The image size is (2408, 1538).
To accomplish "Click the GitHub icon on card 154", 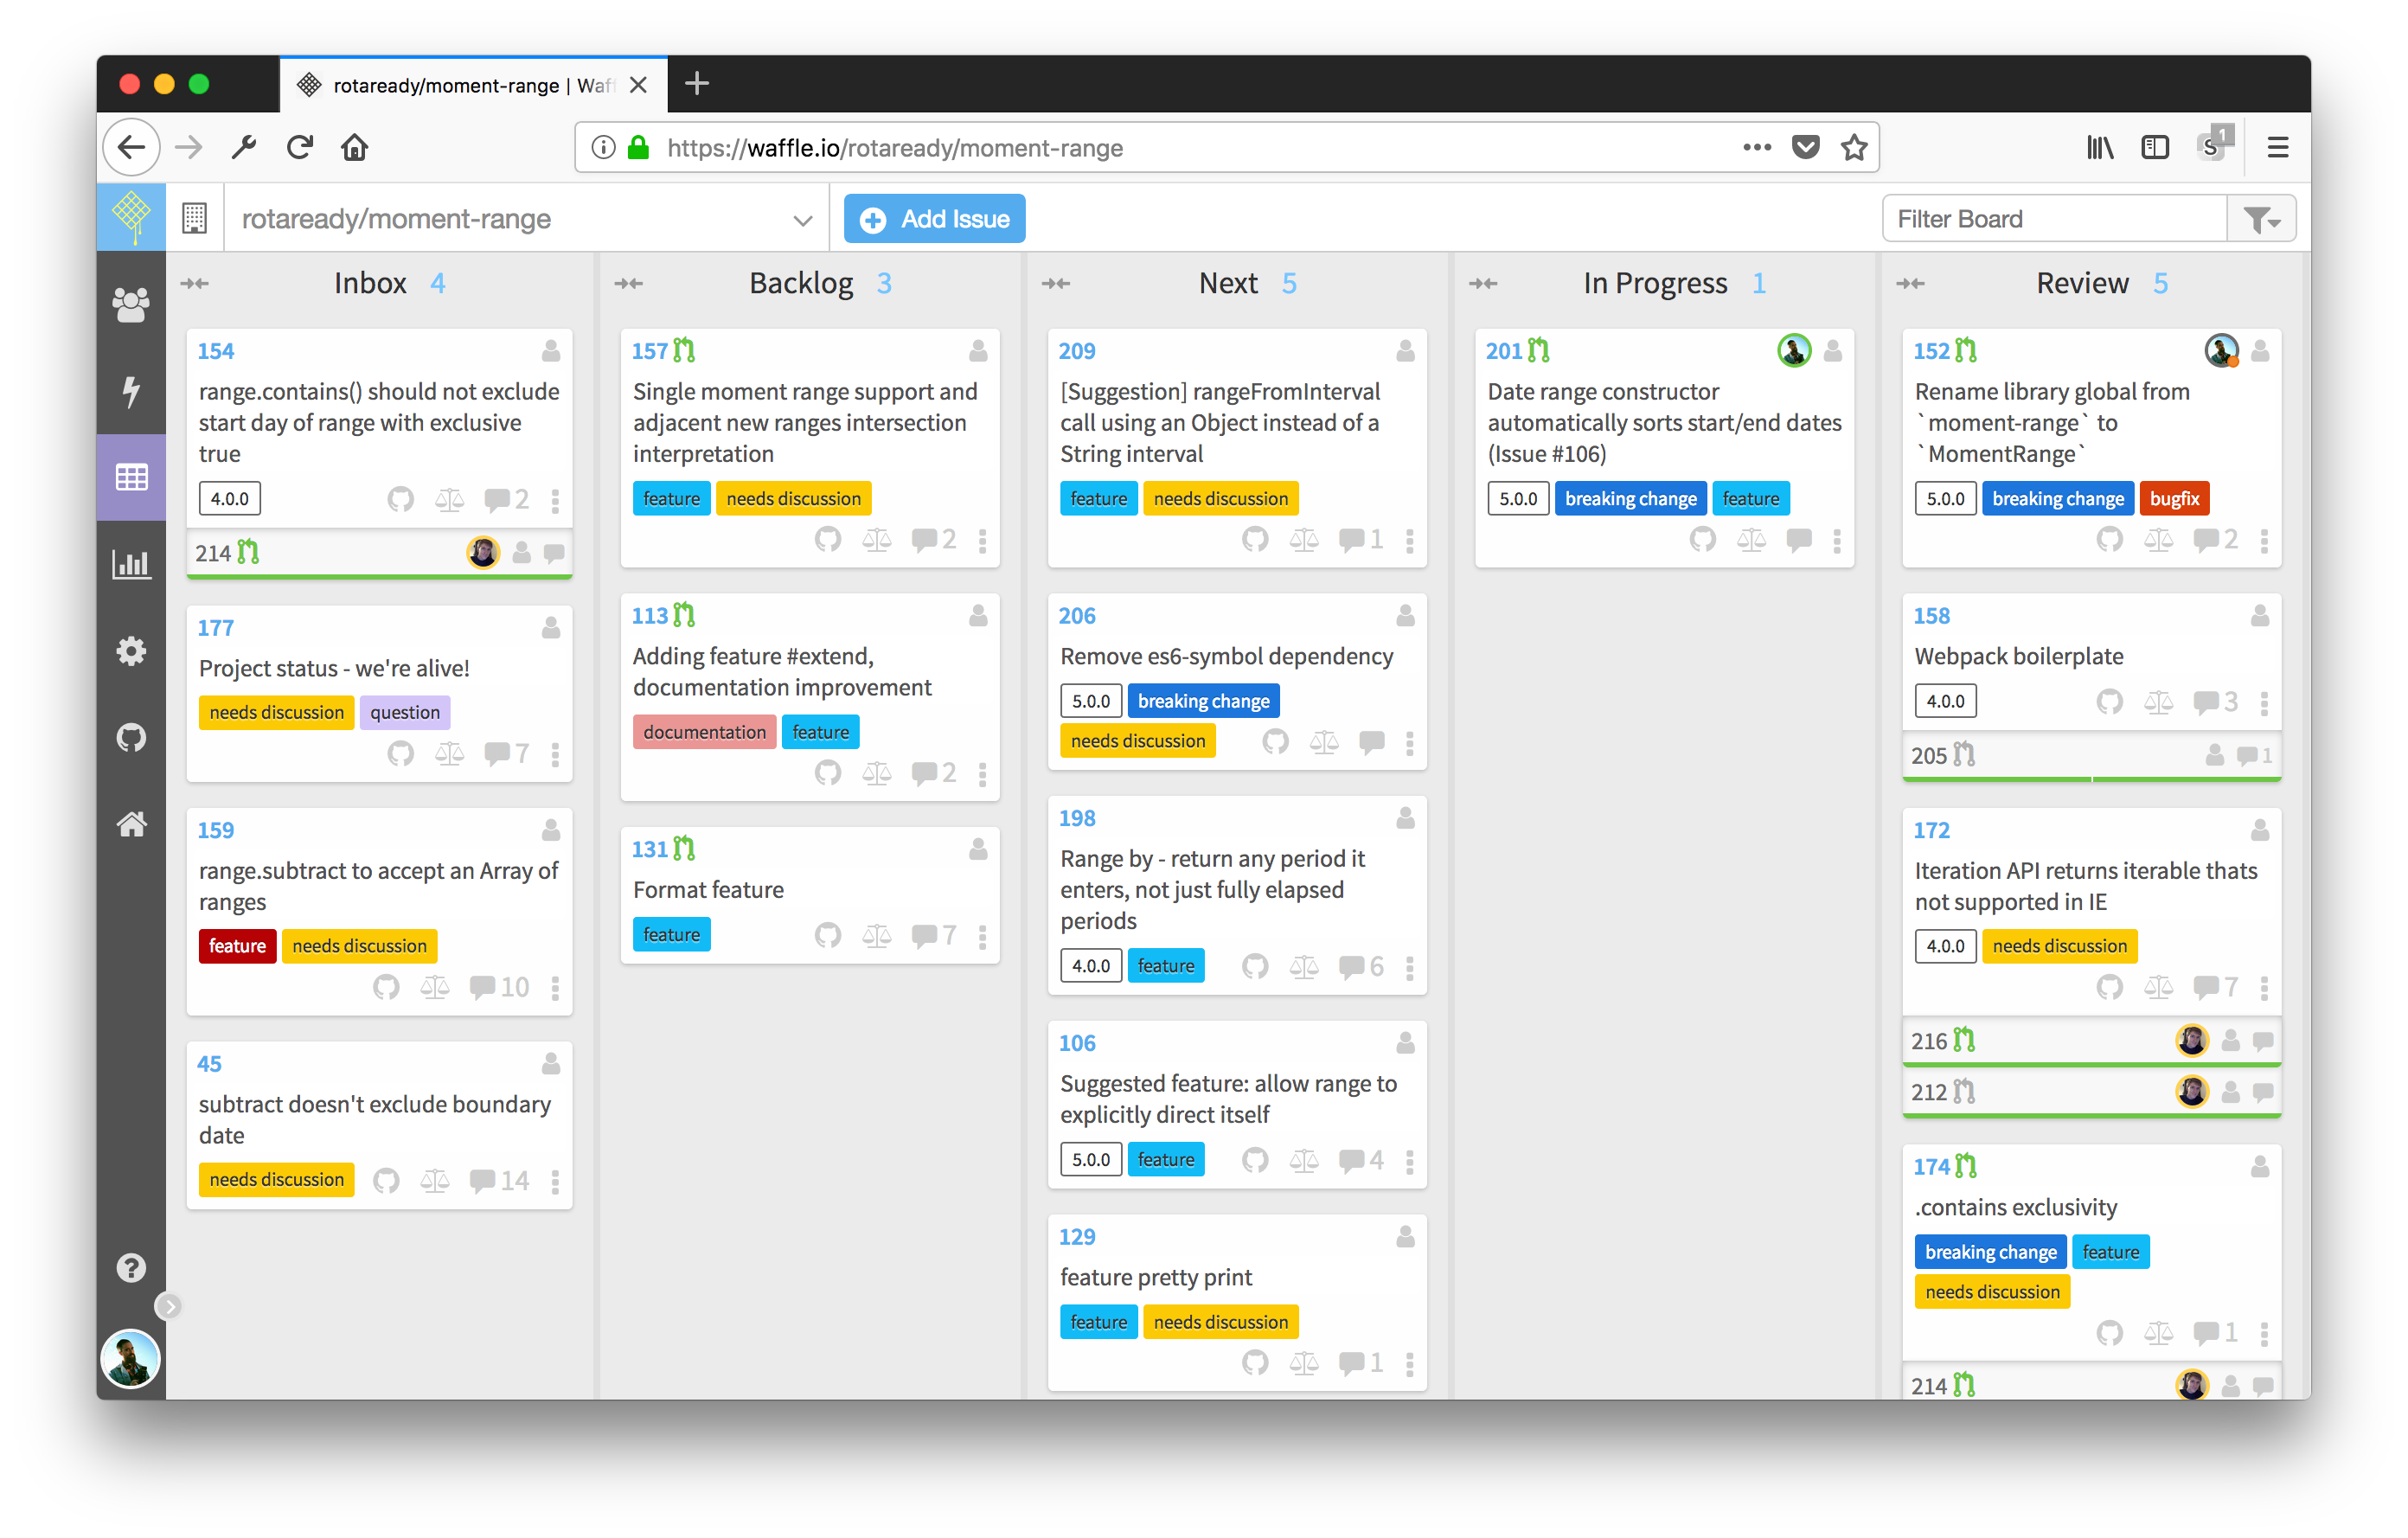I will click(400, 499).
